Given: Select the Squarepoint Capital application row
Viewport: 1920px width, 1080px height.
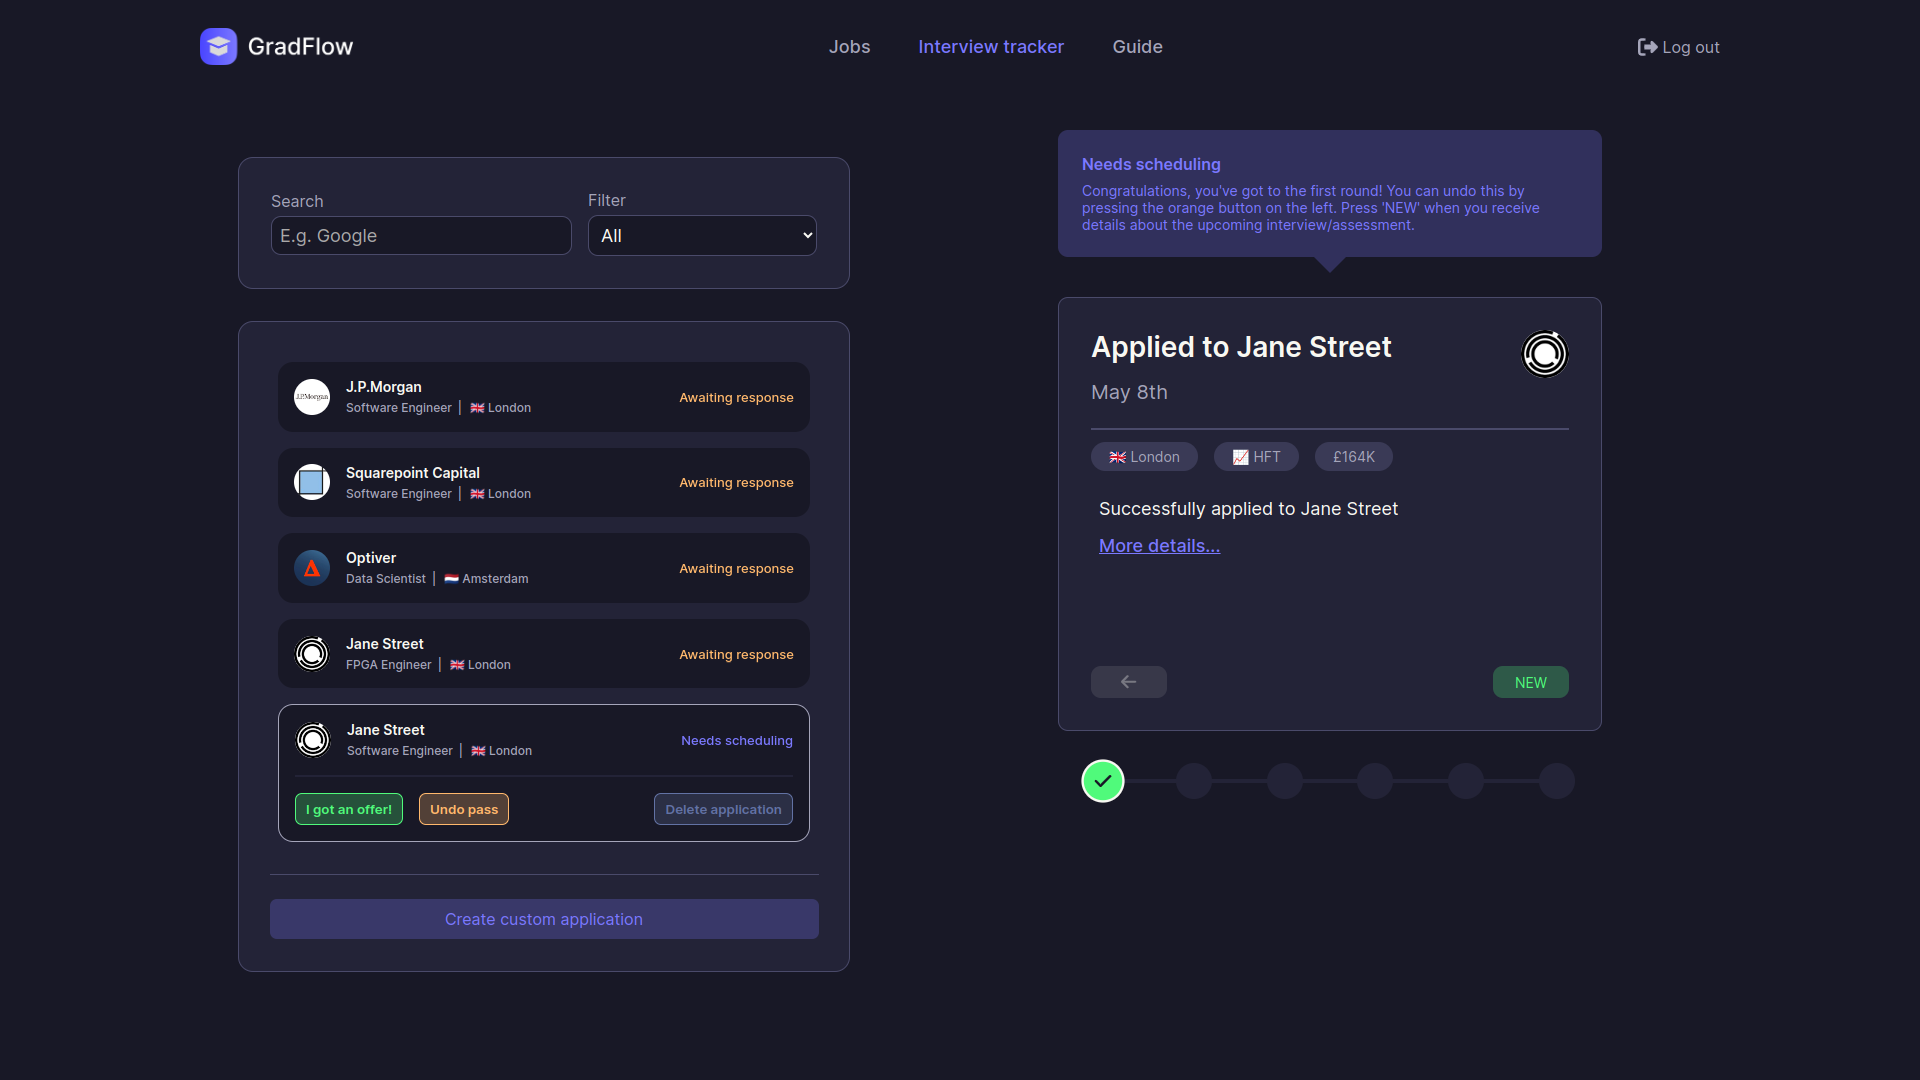Looking at the screenshot, I should [x=544, y=482].
